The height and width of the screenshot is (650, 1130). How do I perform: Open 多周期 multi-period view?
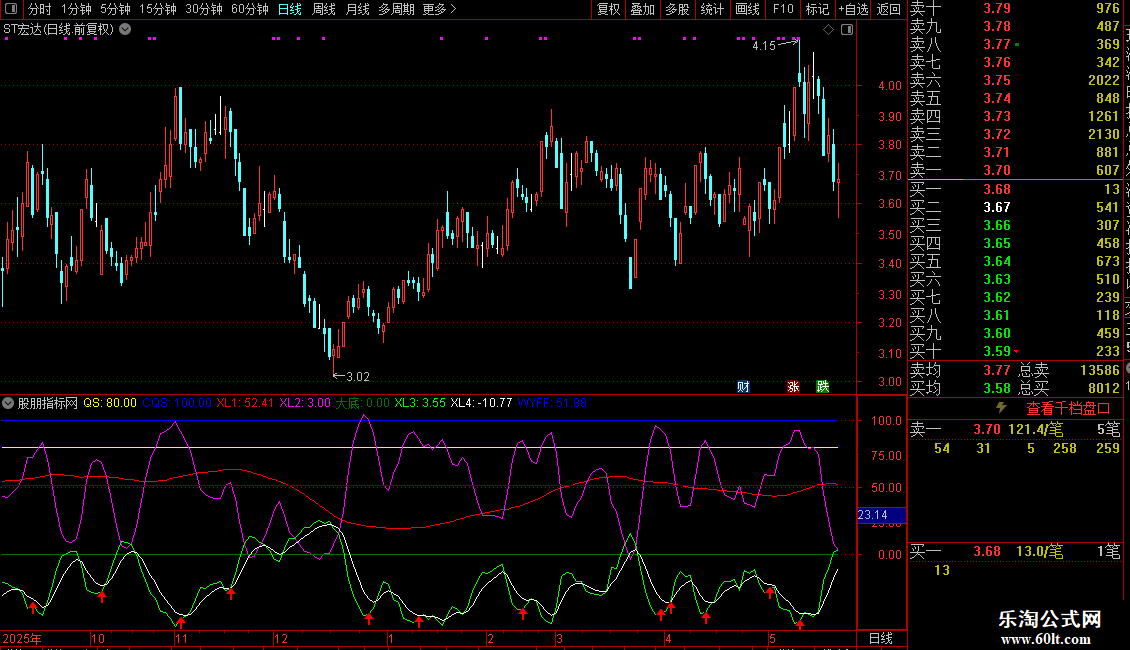point(396,9)
